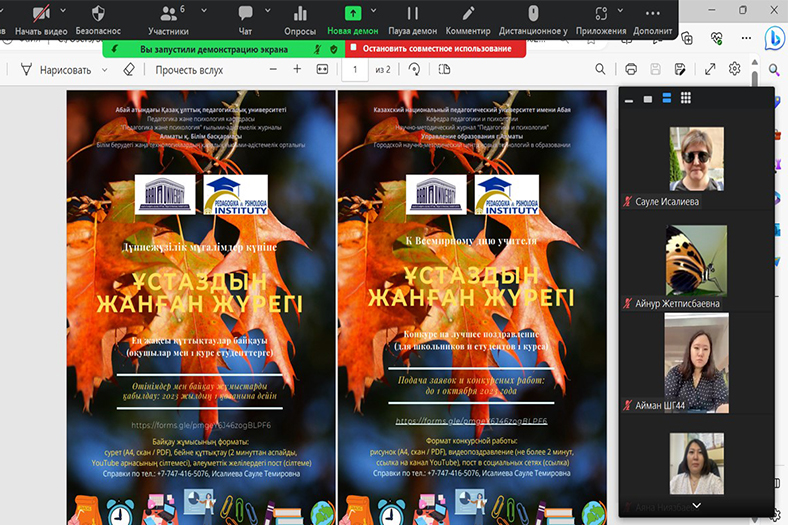
Task: Switch video panel to grid view
Action: 686,98
